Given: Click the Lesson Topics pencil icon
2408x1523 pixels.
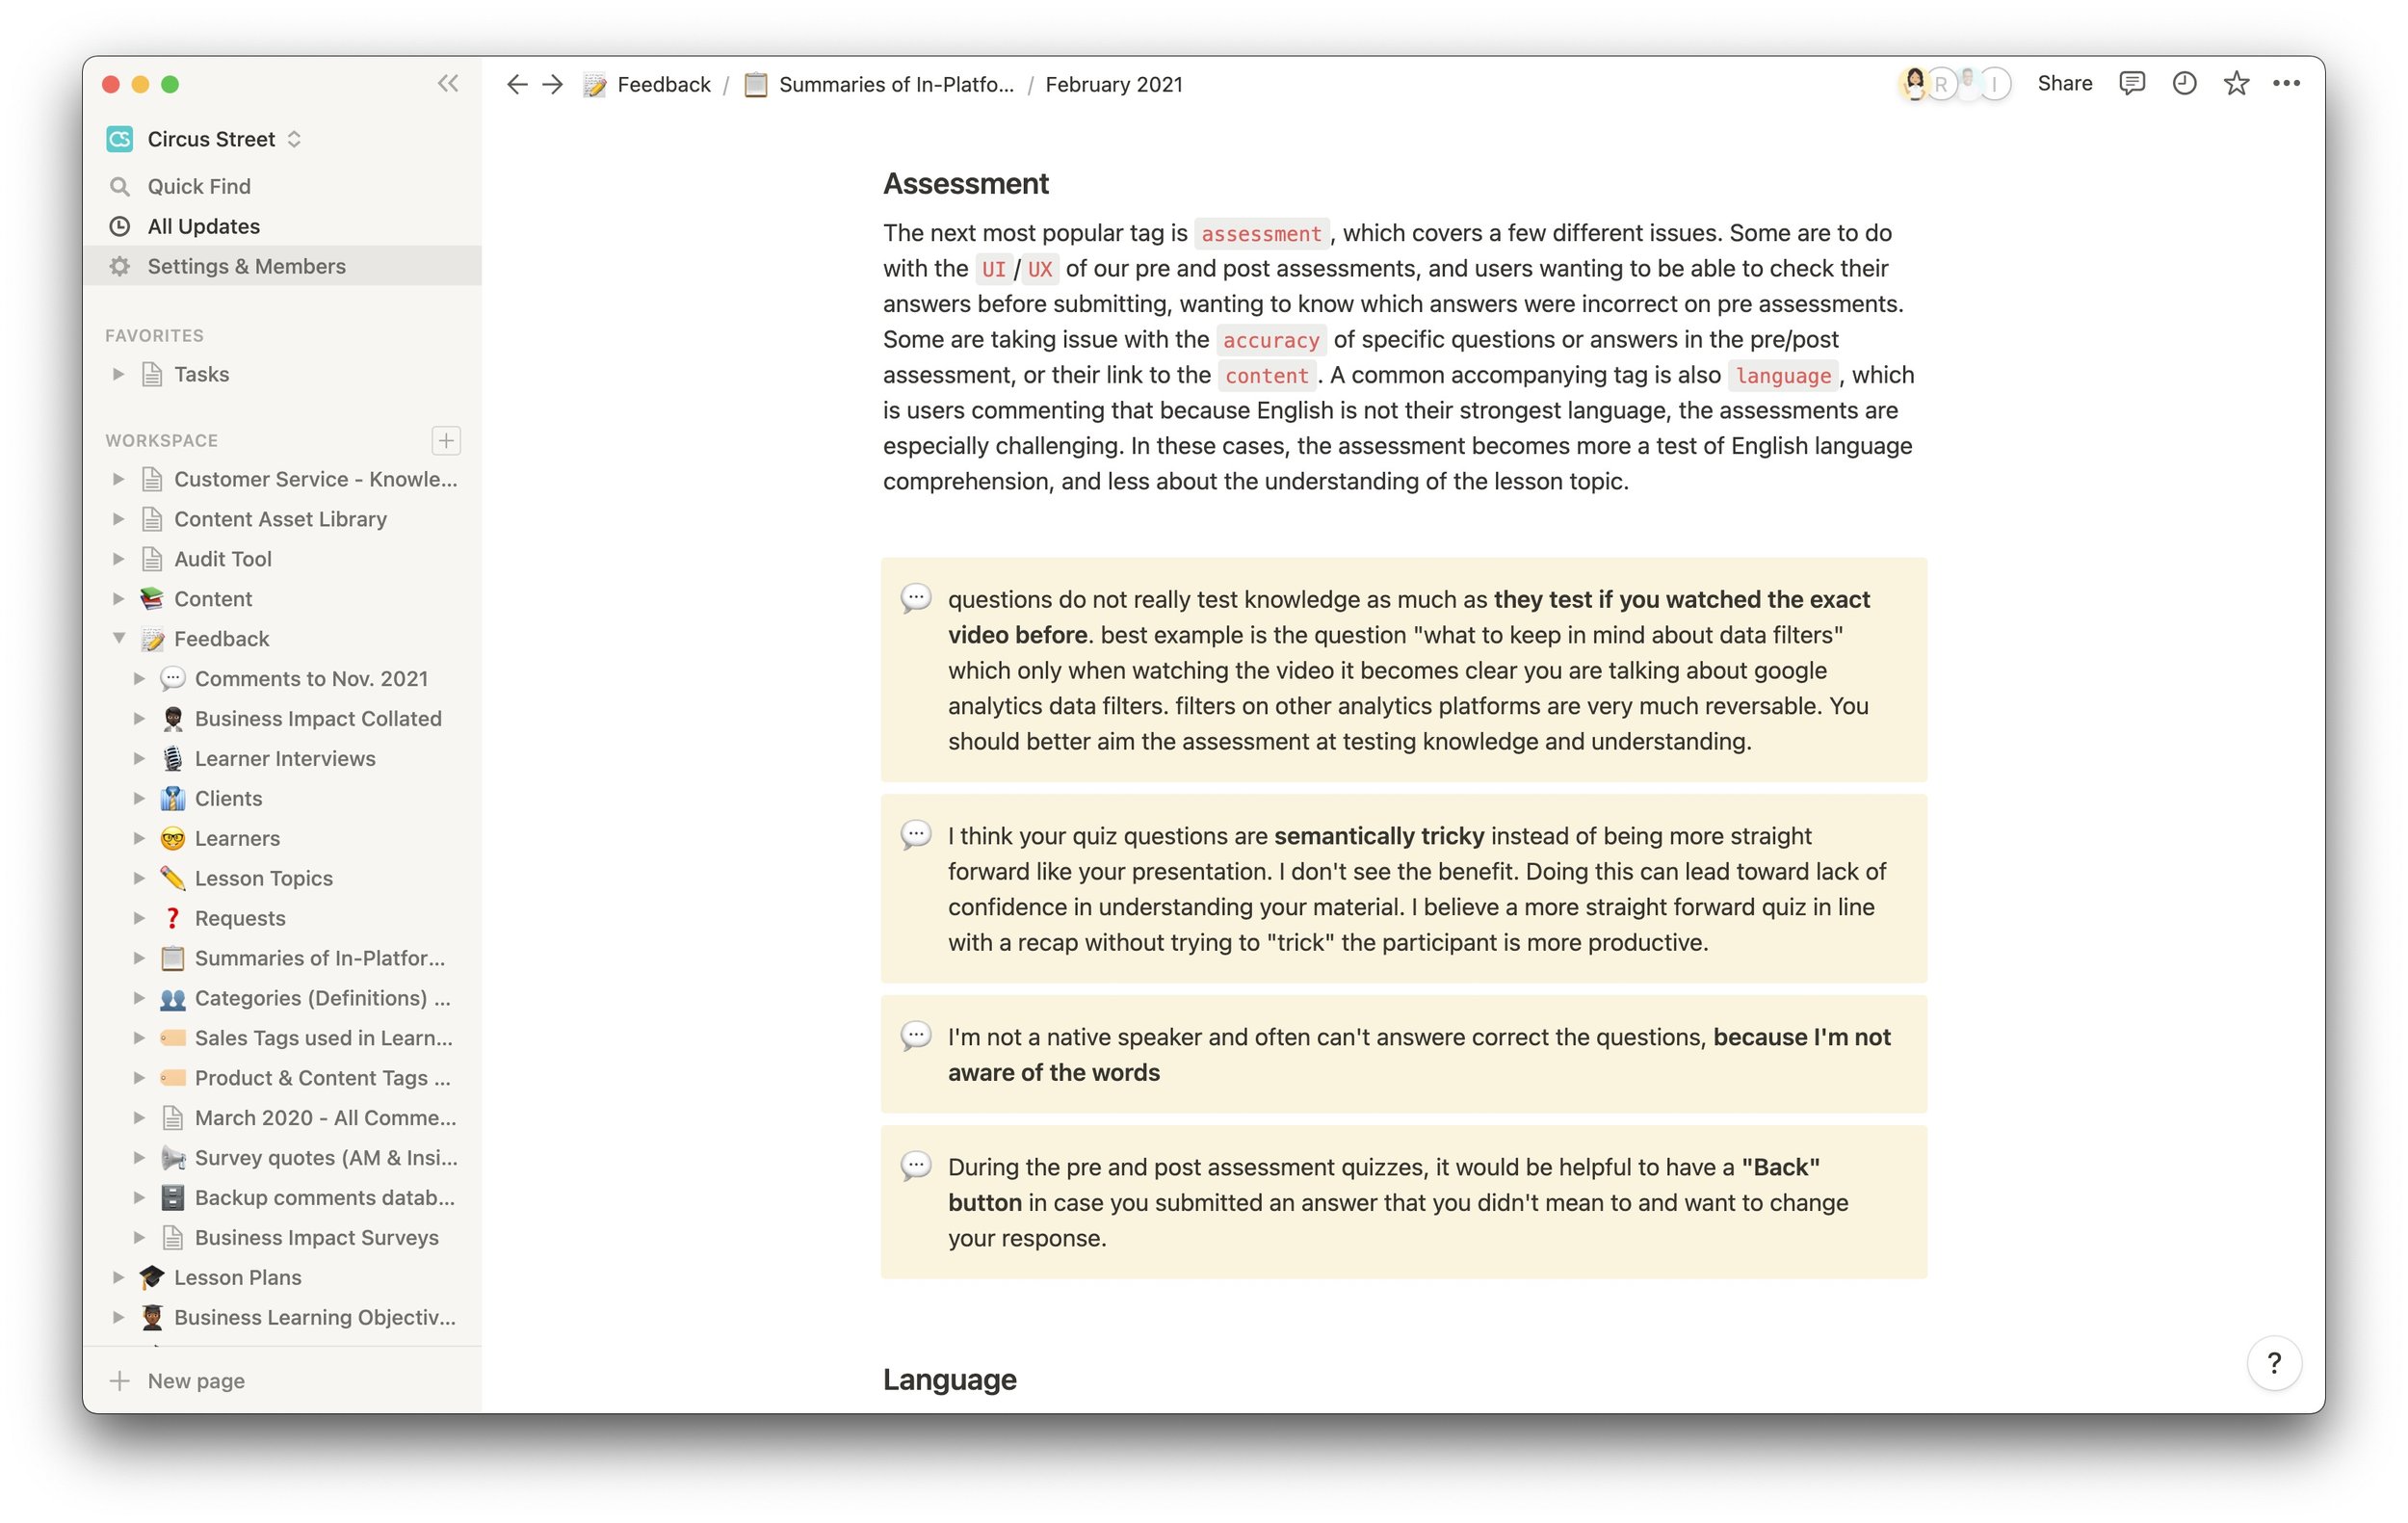Looking at the screenshot, I should pyautogui.click(x=172, y=878).
